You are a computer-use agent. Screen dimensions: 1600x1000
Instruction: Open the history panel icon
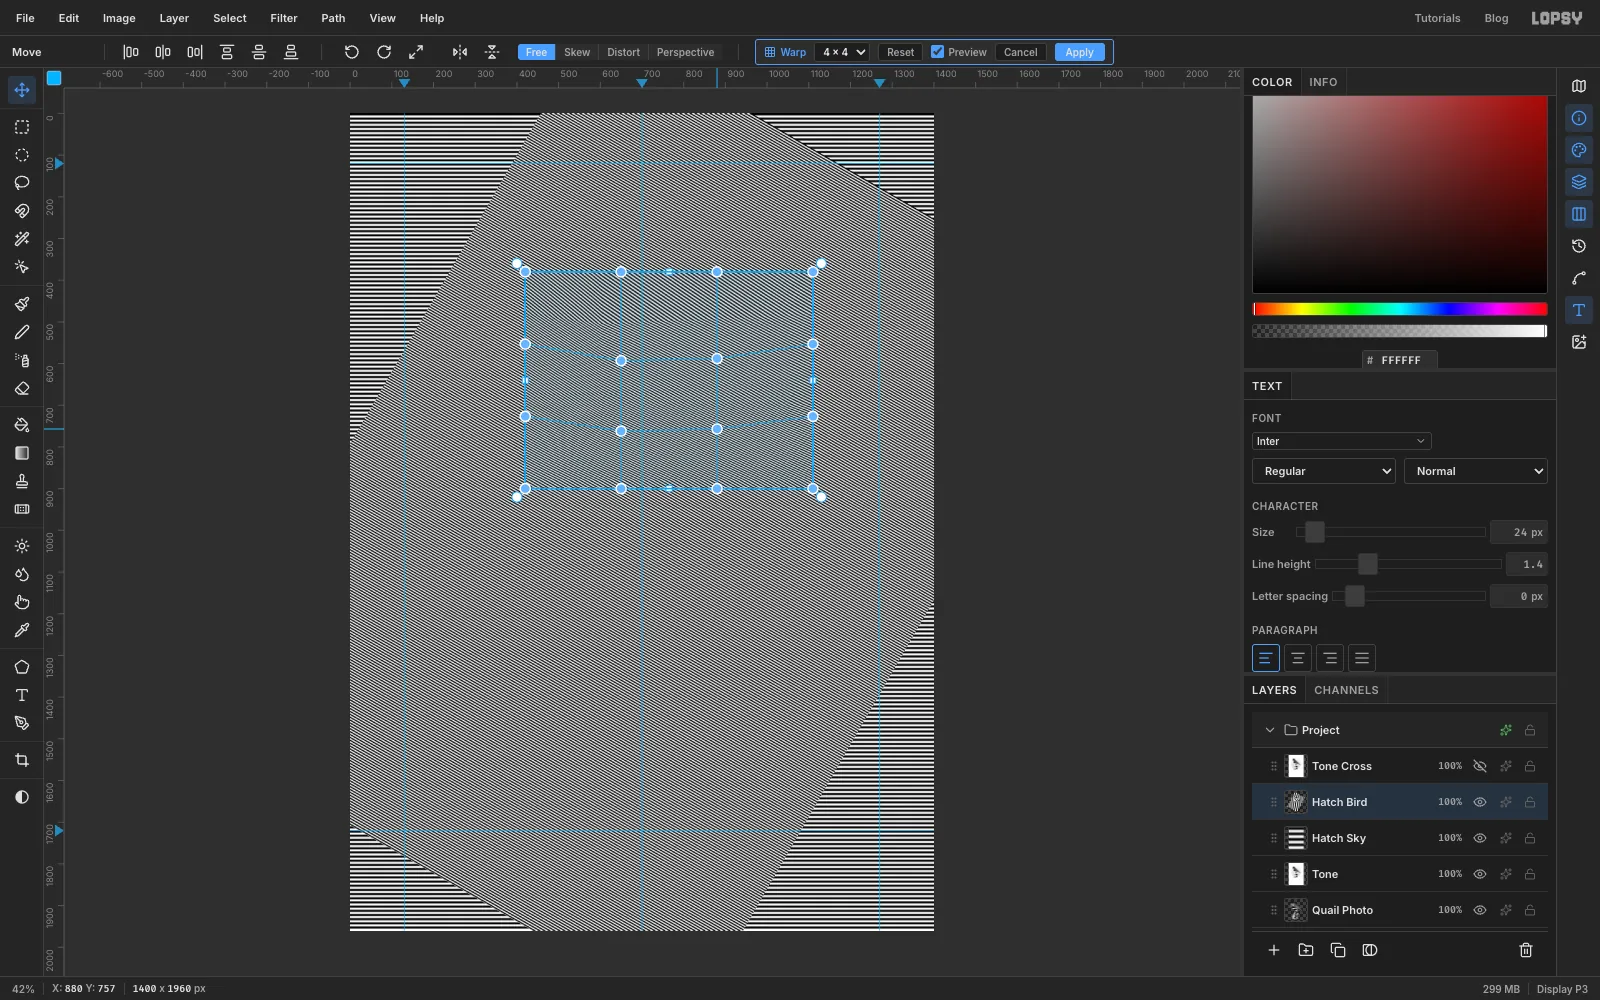pos(1579,246)
